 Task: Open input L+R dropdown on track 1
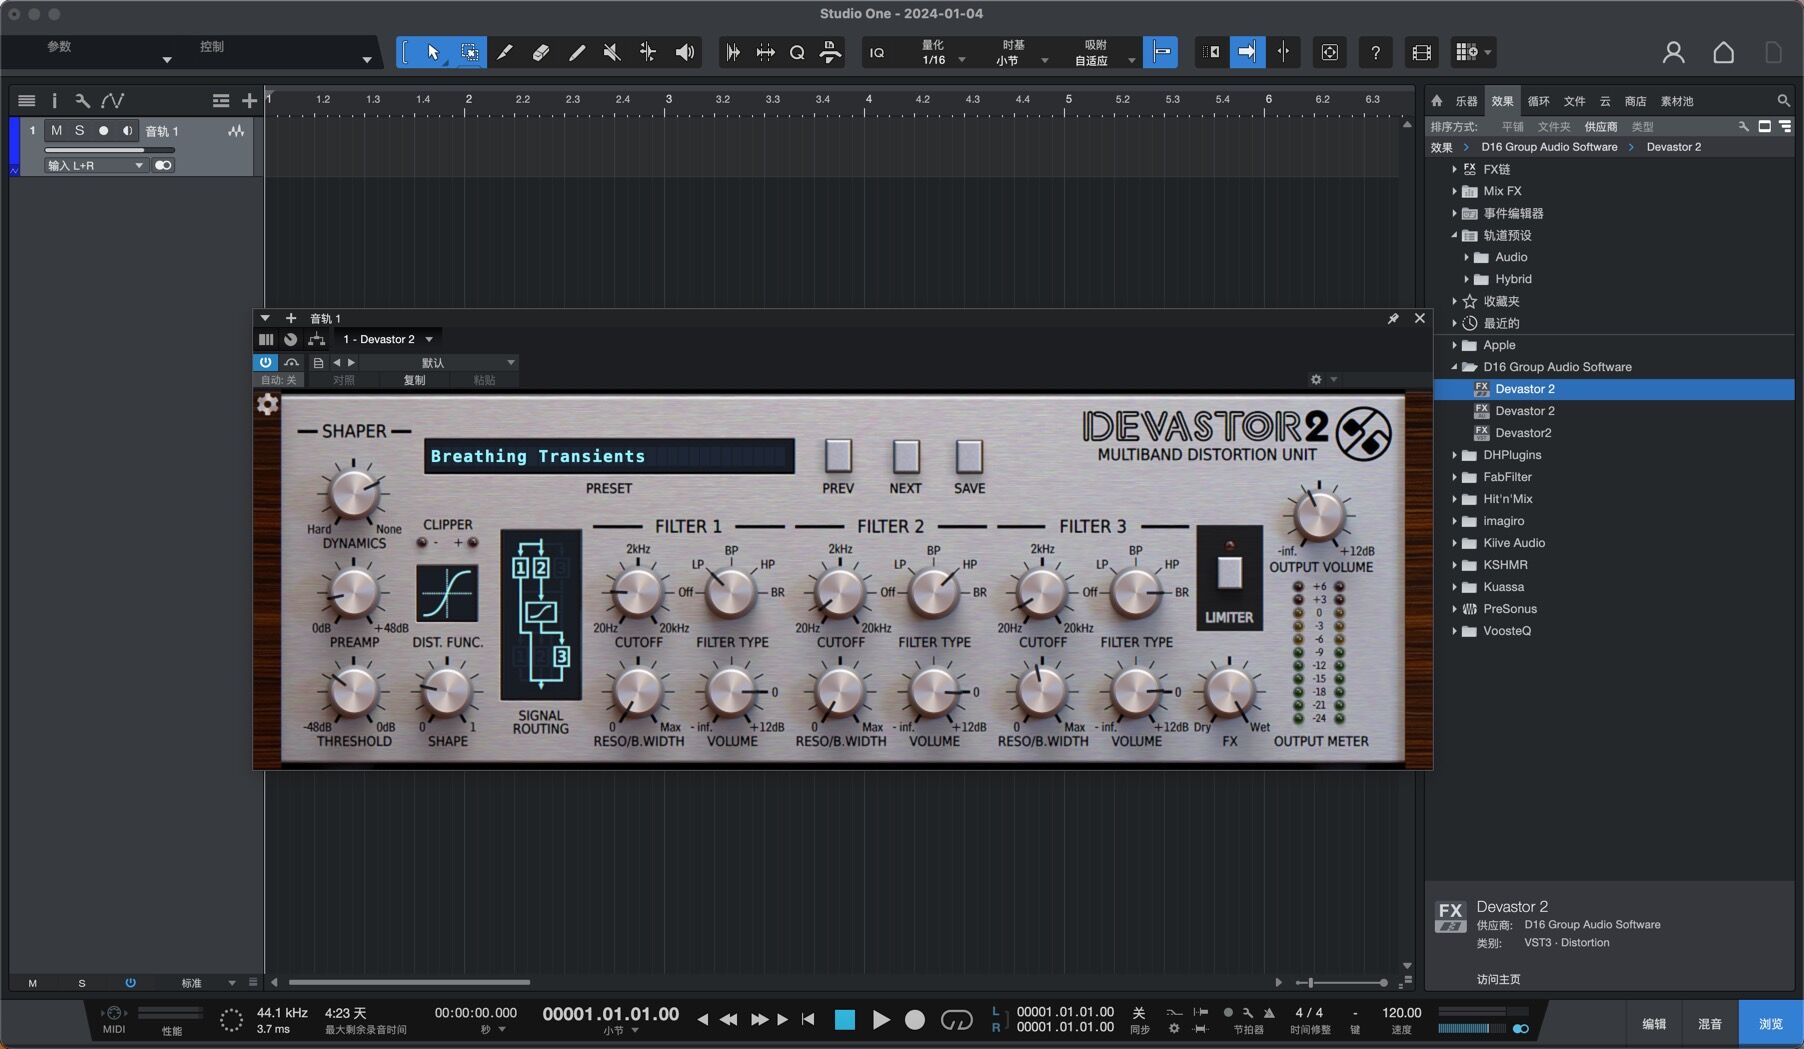tap(96, 165)
